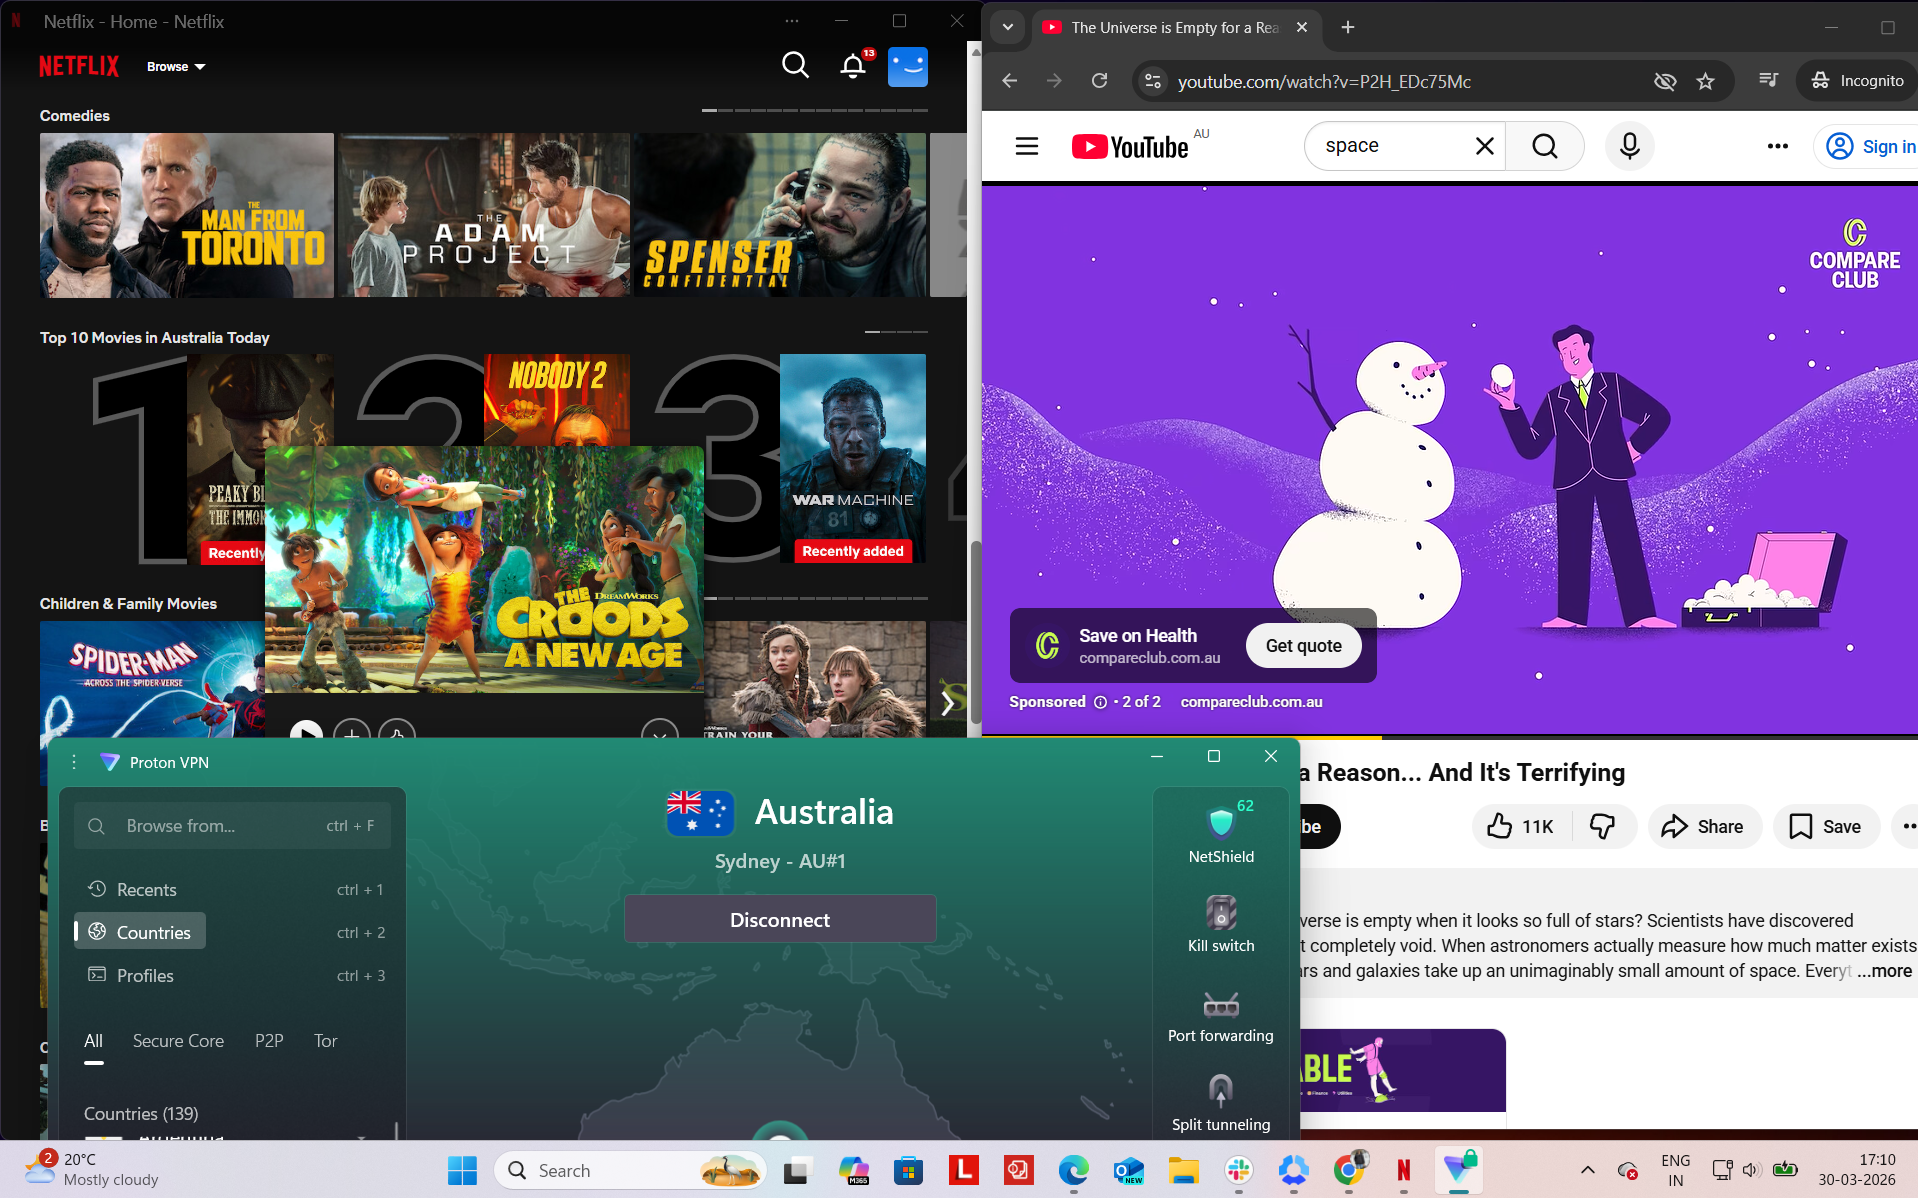Open Kill switch in Proton VPN
Screen dimensions: 1918x1198
click(1220, 921)
